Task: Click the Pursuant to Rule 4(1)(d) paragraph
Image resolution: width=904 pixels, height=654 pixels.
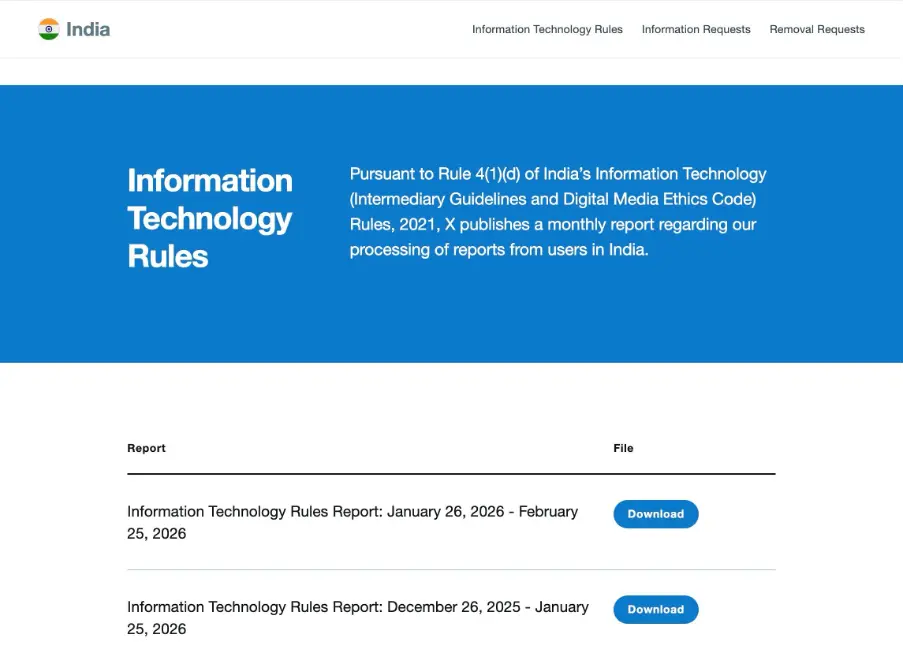Action: pyautogui.click(x=558, y=212)
